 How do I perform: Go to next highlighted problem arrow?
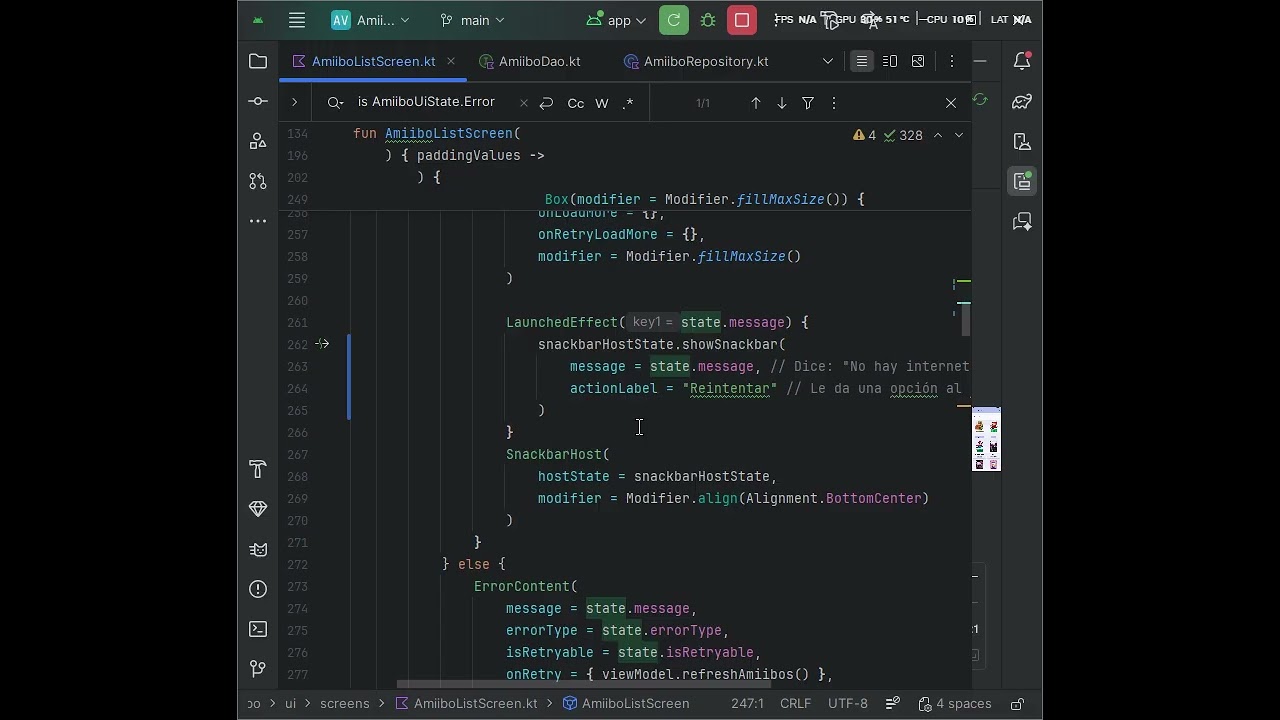point(959,135)
